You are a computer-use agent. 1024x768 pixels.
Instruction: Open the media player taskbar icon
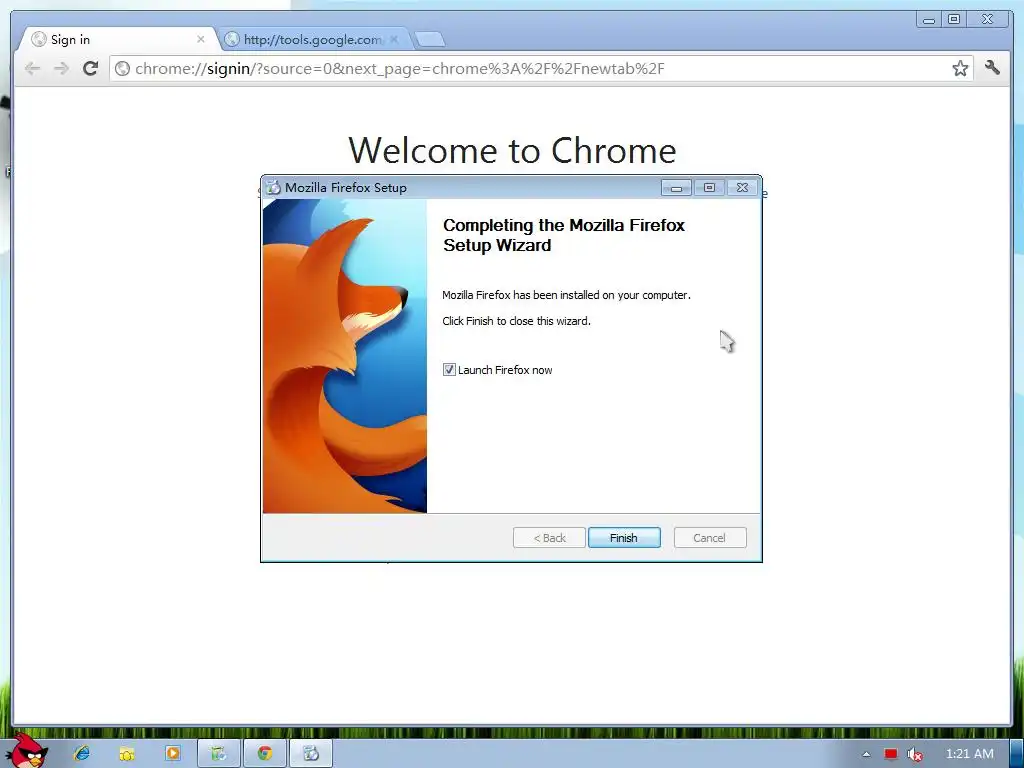pos(173,753)
